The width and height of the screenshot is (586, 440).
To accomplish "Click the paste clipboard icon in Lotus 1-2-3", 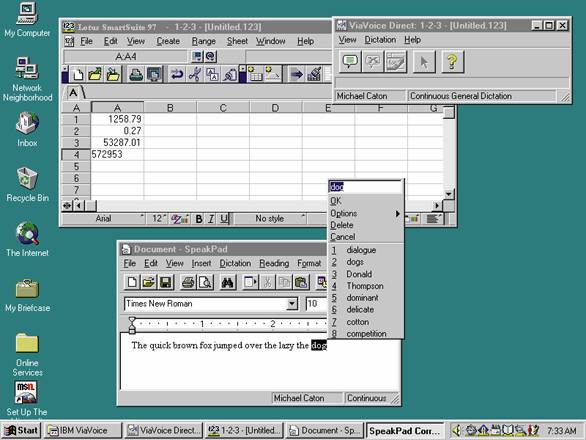I will (230, 74).
